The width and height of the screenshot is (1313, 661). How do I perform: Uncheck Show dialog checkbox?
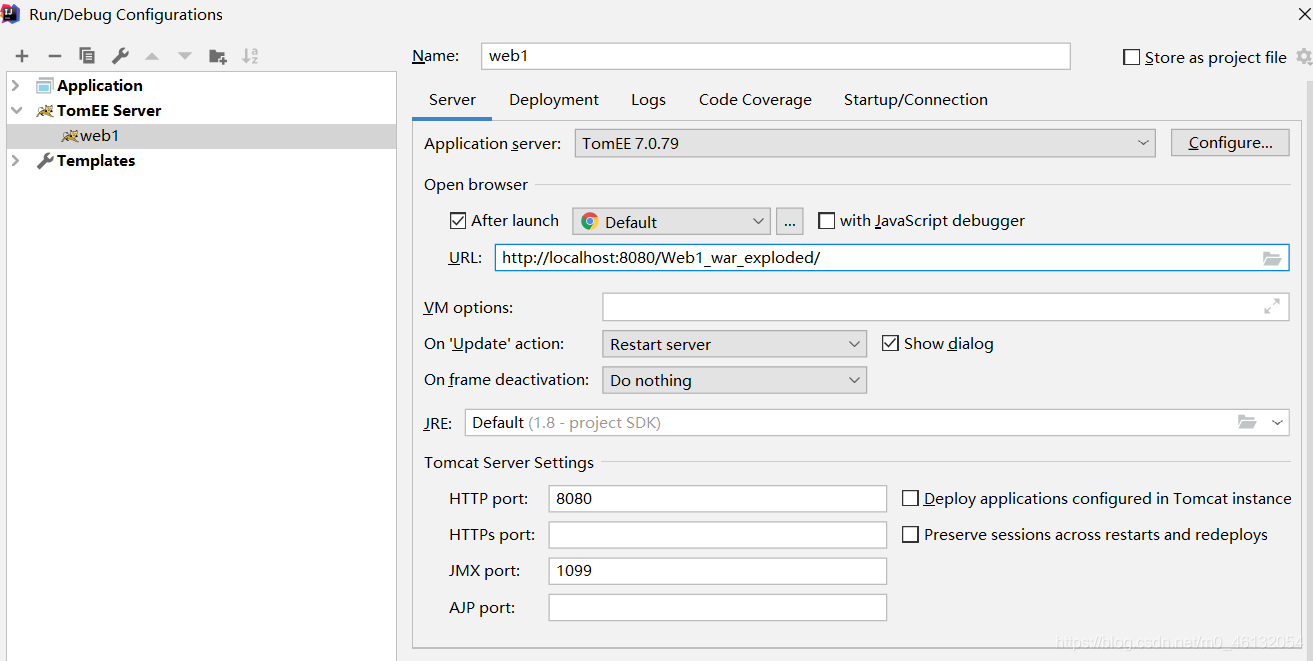pos(890,343)
